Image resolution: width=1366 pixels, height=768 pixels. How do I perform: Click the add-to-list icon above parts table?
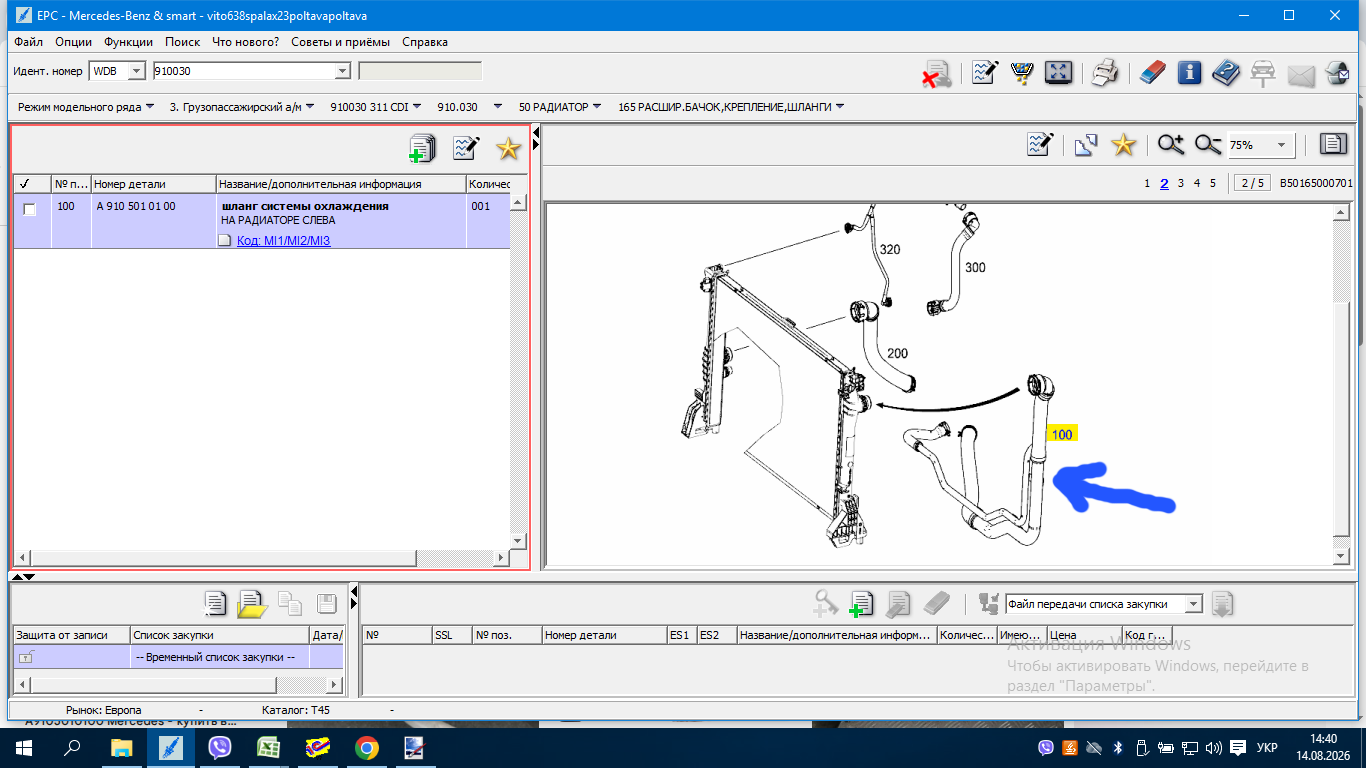pyautogui.click(x=423, y=148)
